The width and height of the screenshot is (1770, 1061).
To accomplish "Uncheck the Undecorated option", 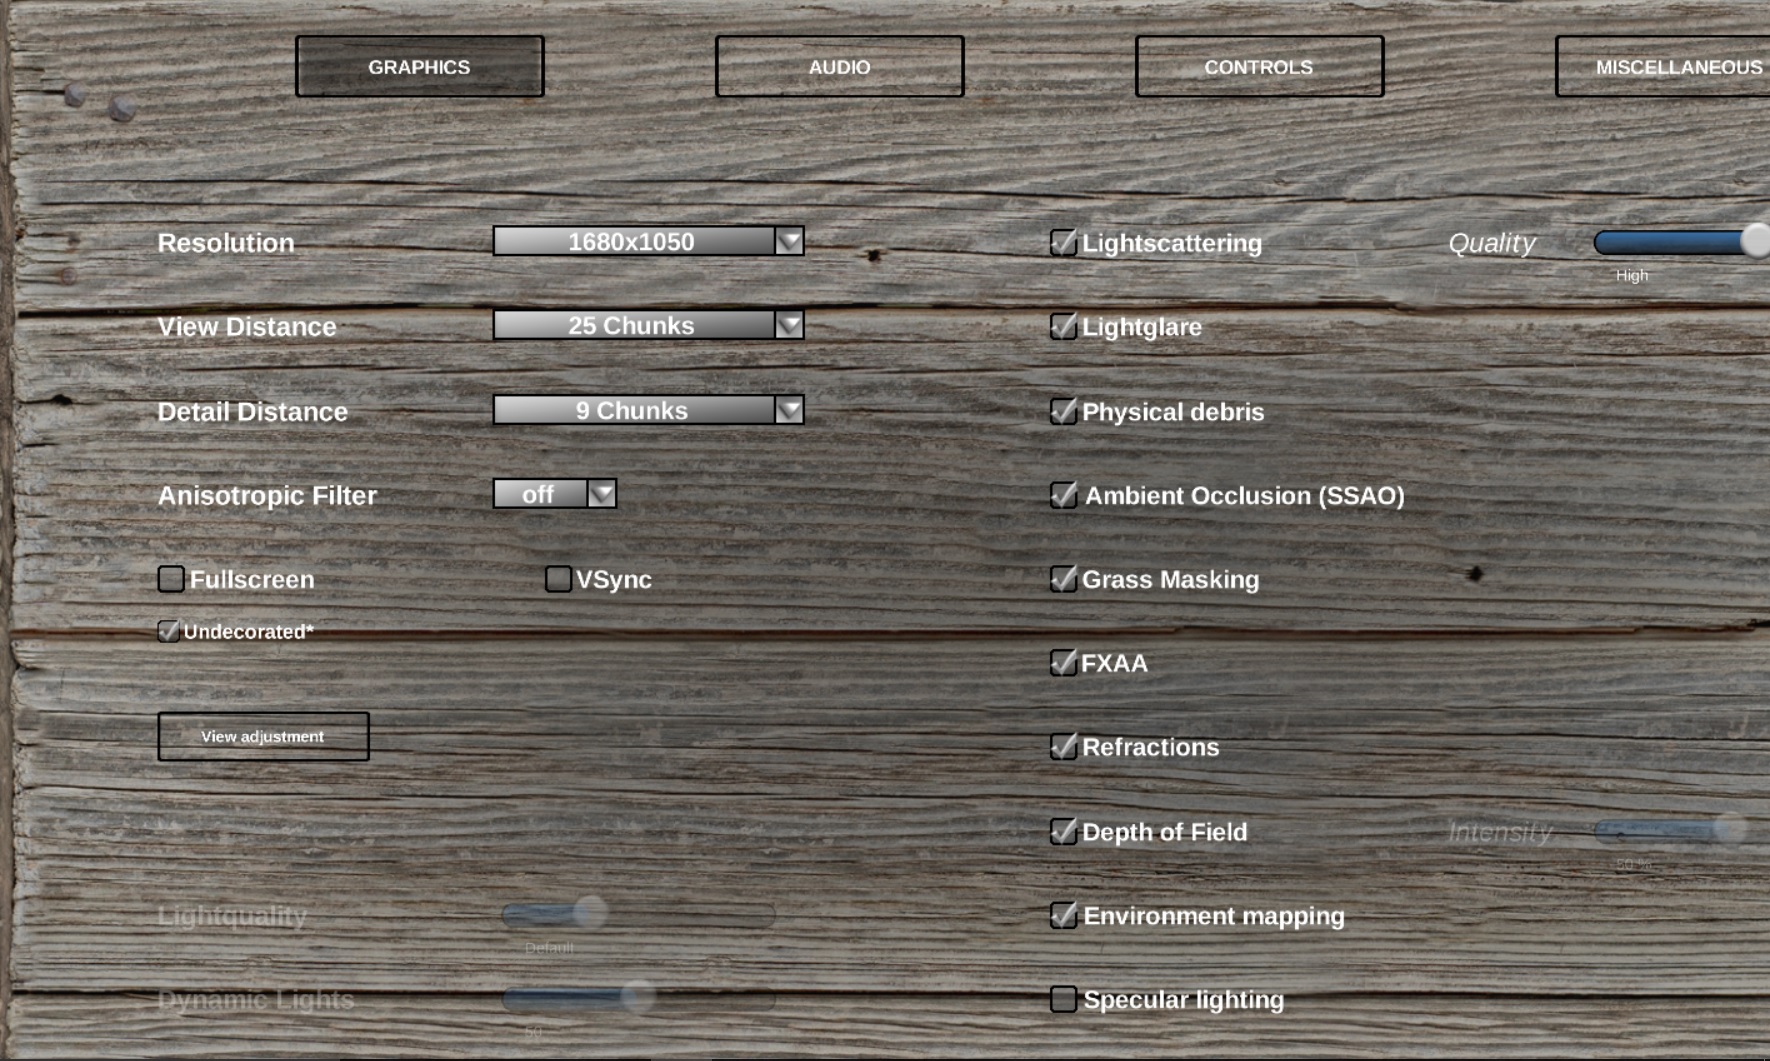I will (x=168, y=631).
